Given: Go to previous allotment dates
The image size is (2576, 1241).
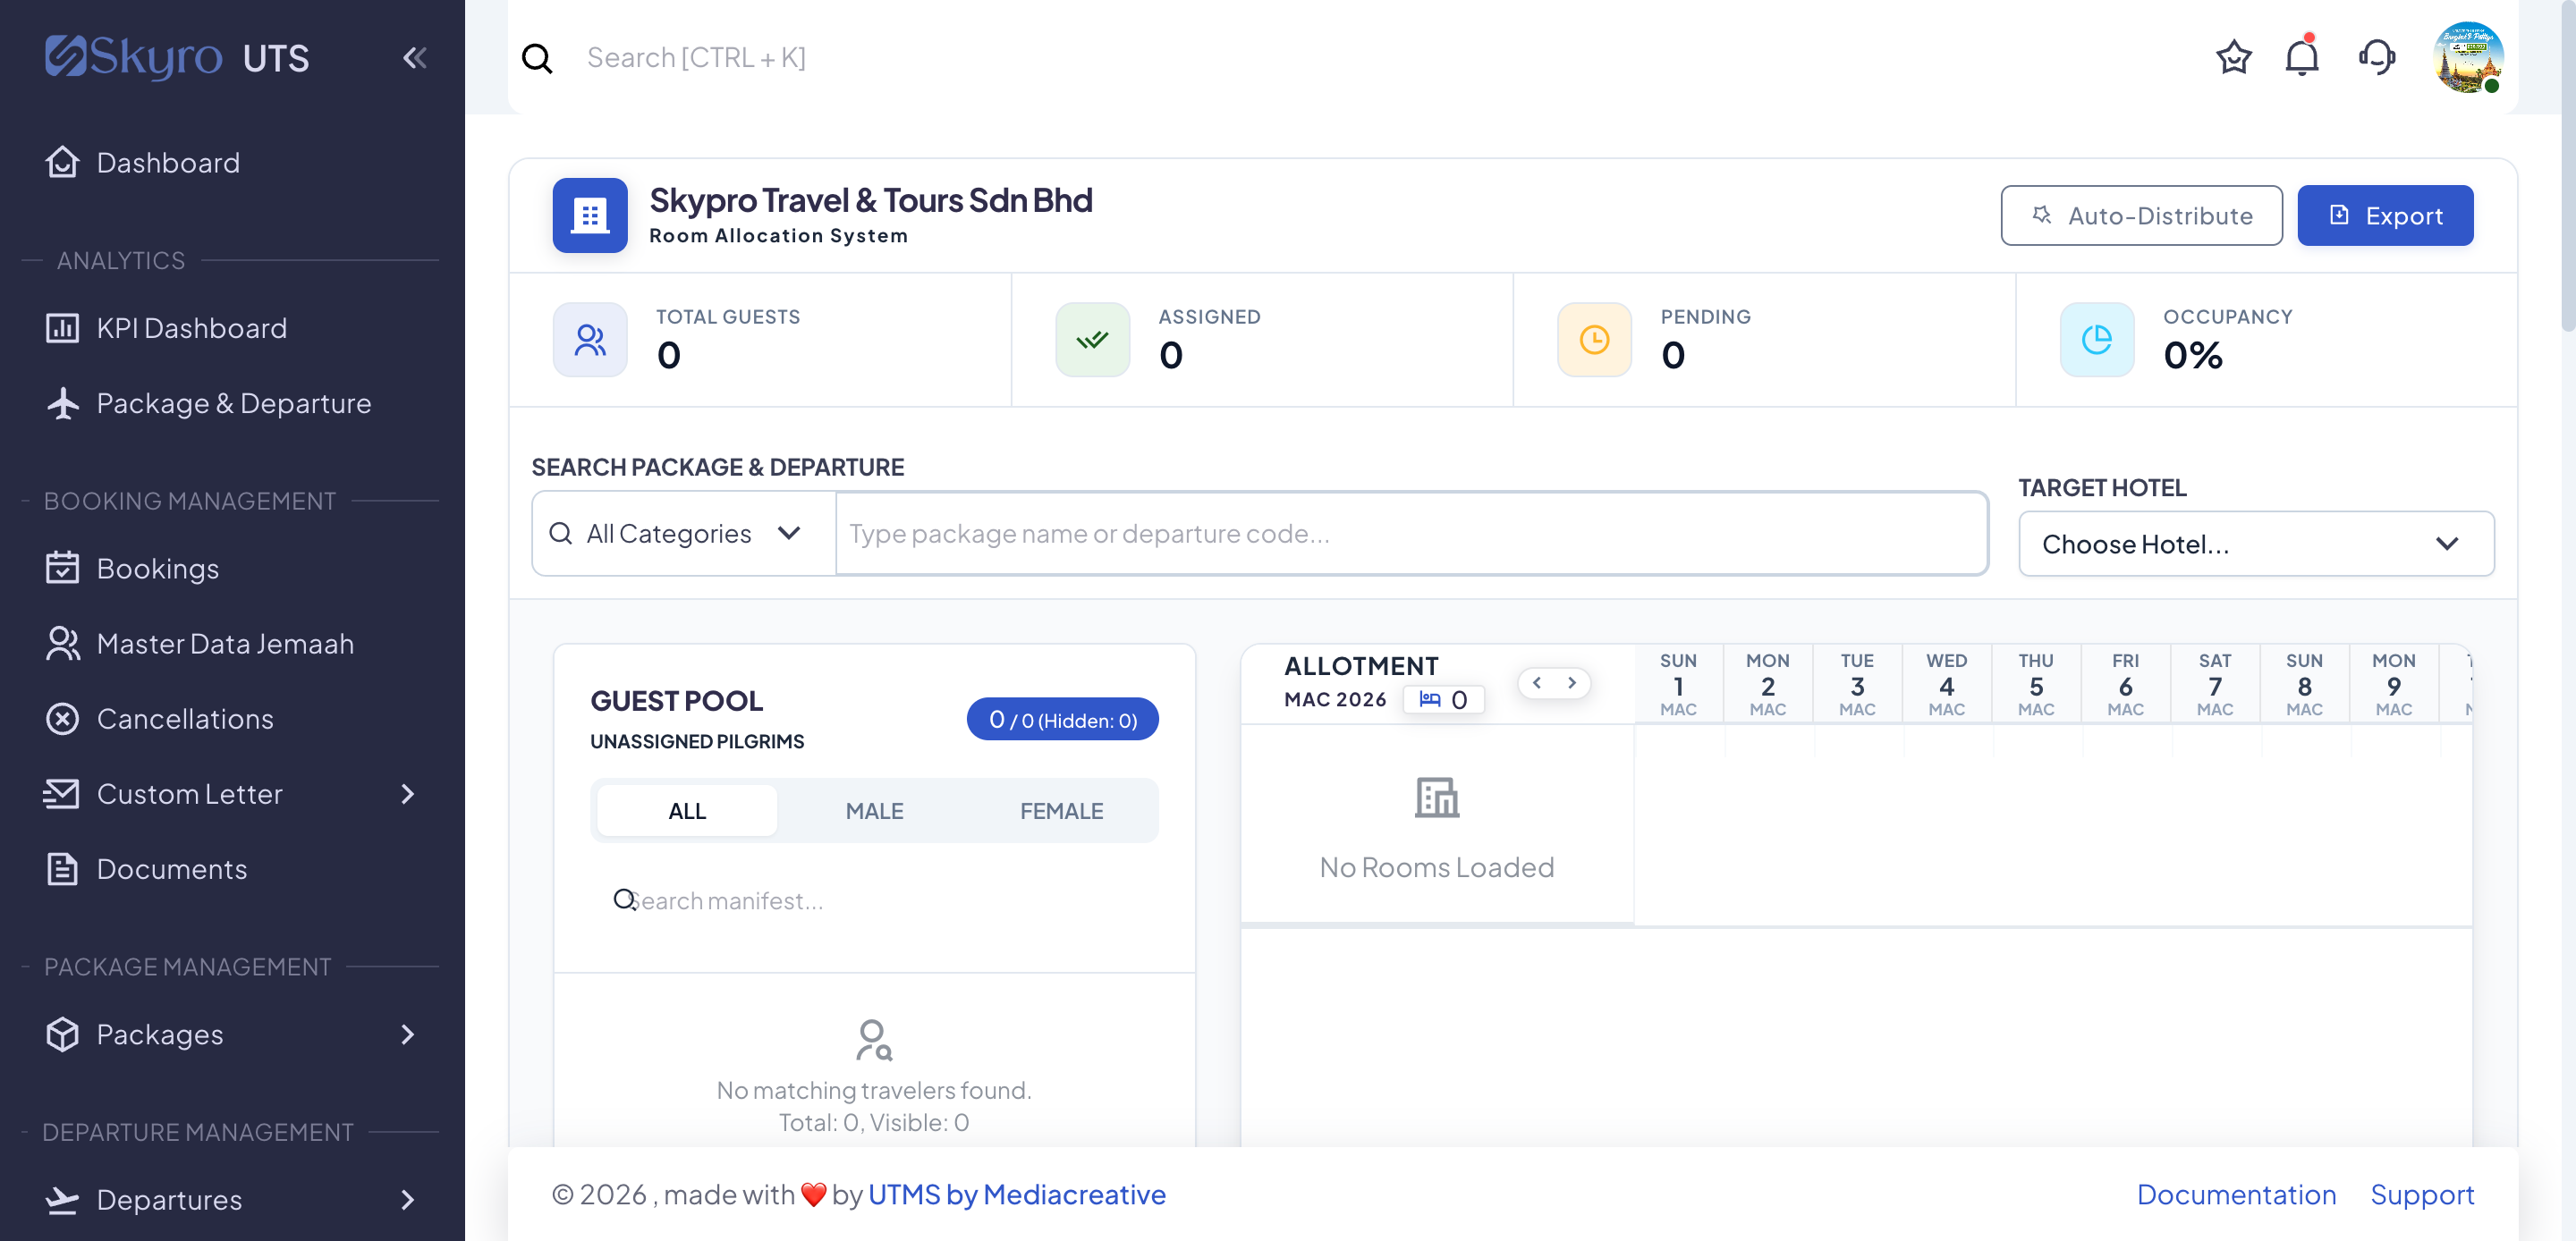Looking at the screenshot, I should [1537, 683].
